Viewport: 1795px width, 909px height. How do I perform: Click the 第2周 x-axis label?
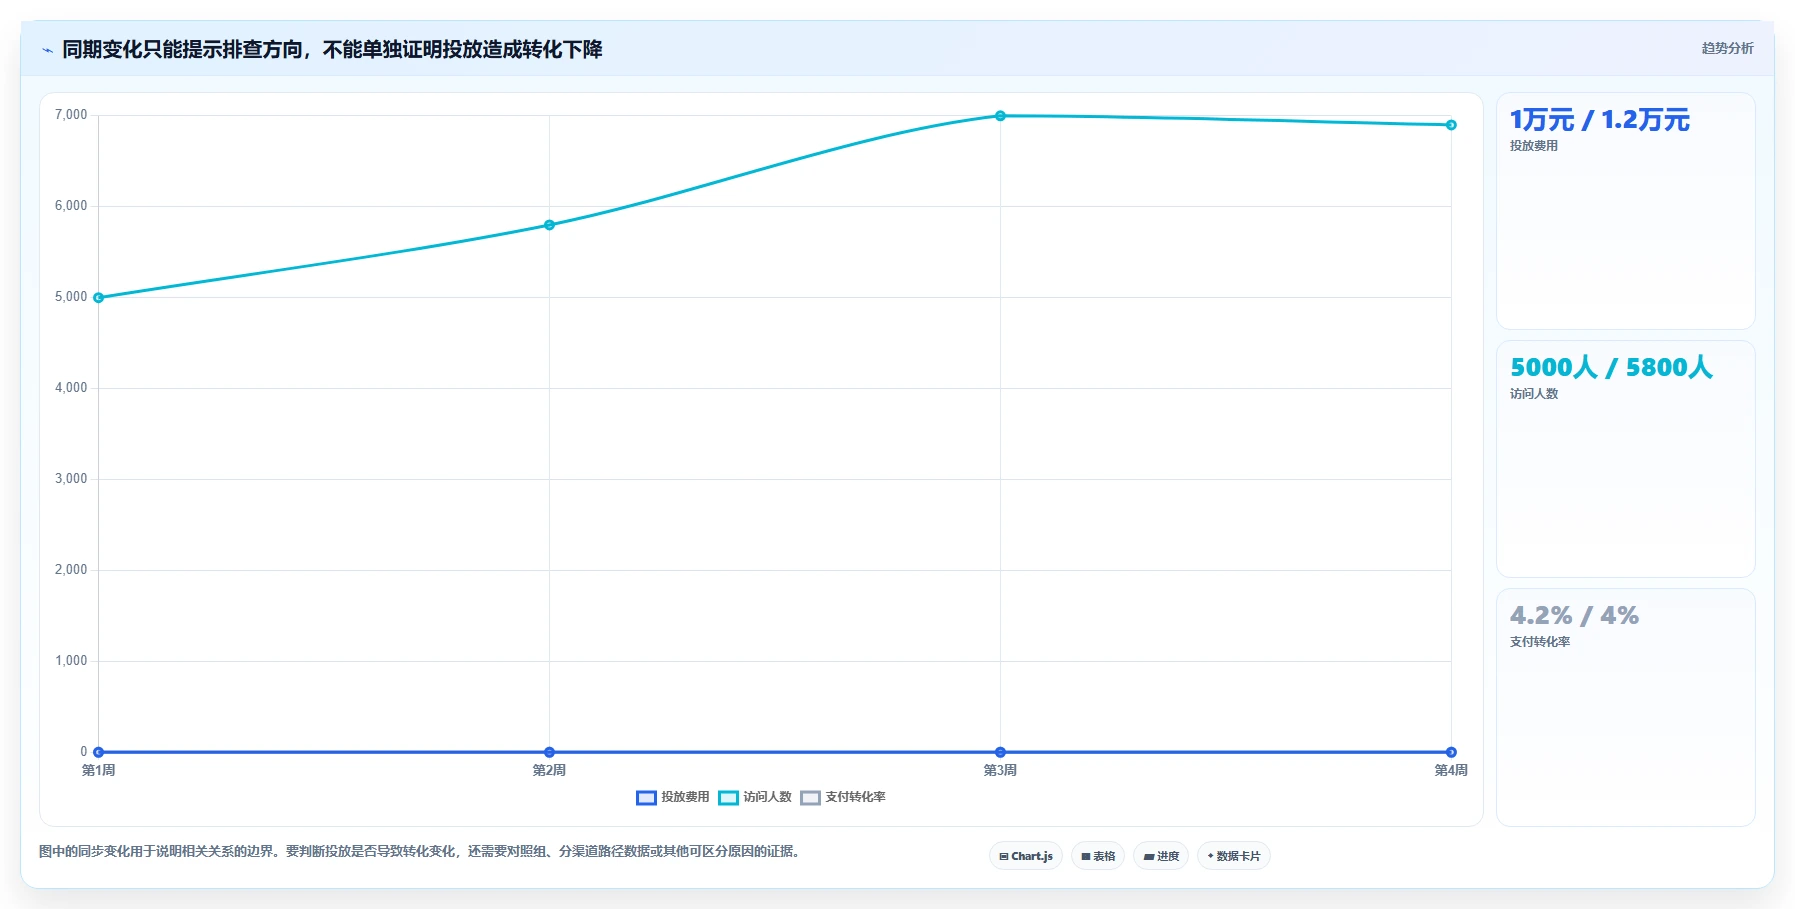point(549,770)
